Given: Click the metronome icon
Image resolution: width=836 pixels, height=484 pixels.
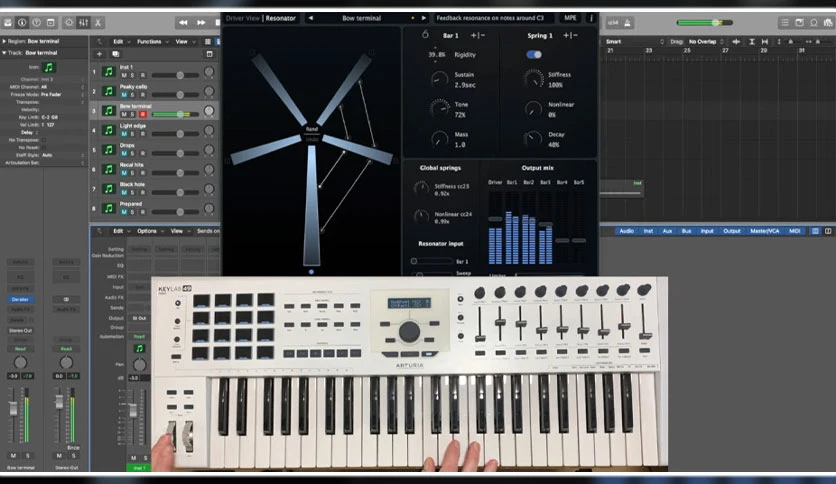Looking at the screenshot, I should click(x=628, y=22).
